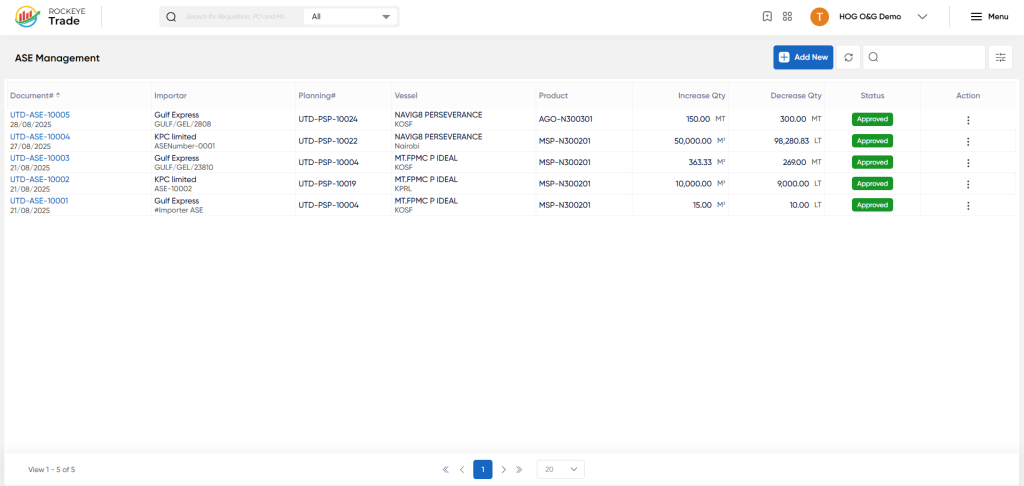Screen dimensions: 1024x486
Task: Click the refresh list icon
Action: click(848, 57)
